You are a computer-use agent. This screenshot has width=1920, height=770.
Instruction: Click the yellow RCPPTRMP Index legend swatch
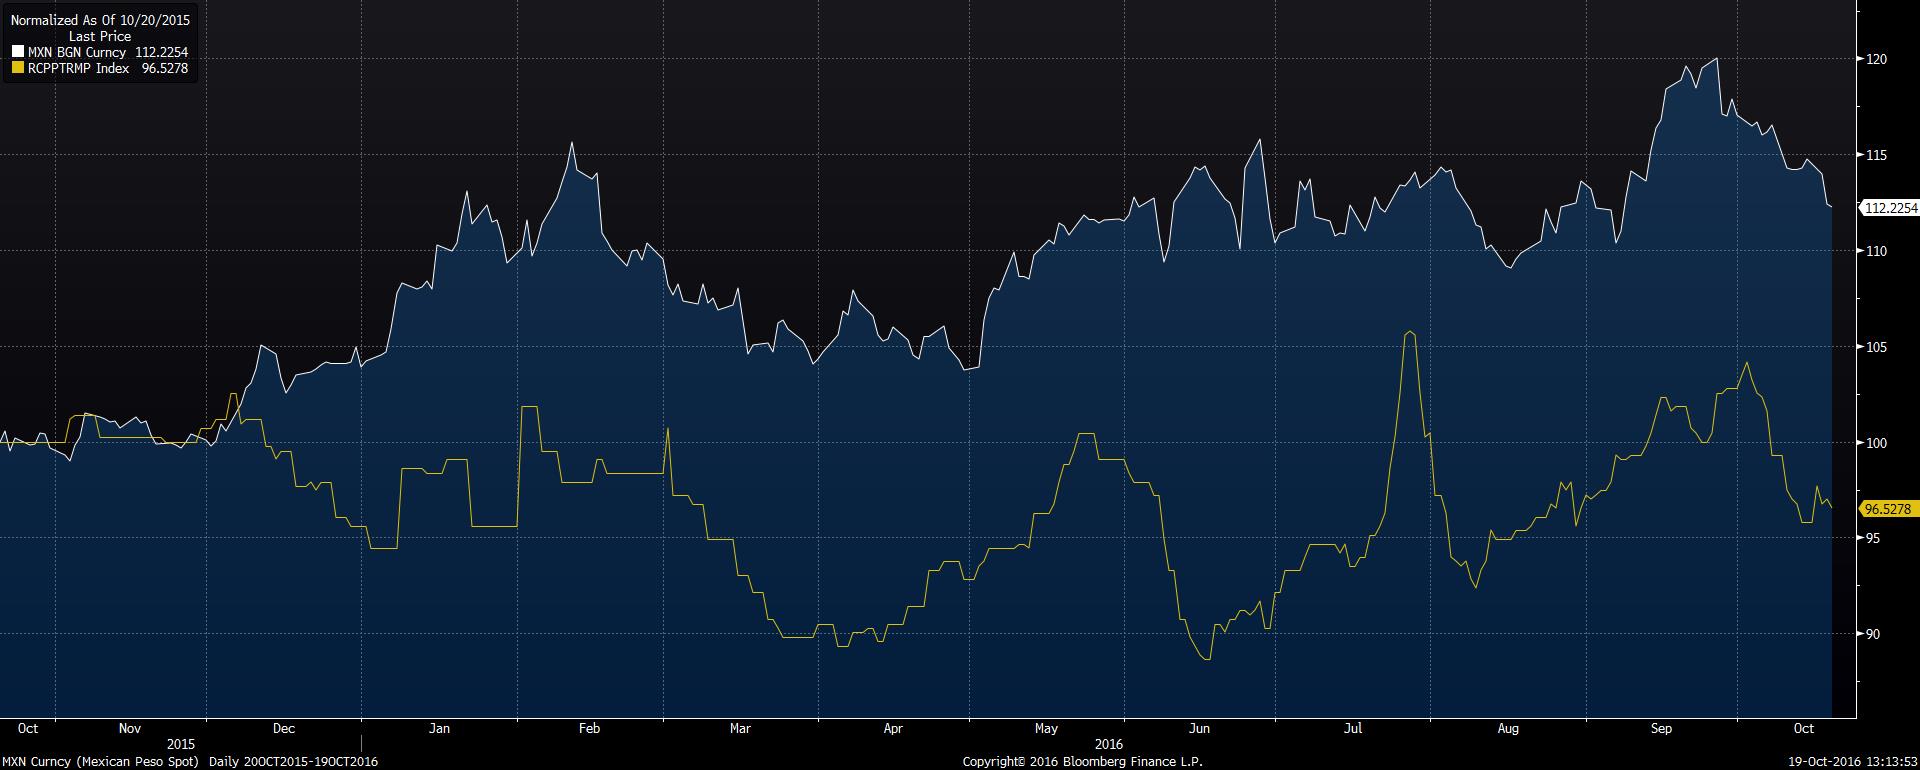(17, 68)
